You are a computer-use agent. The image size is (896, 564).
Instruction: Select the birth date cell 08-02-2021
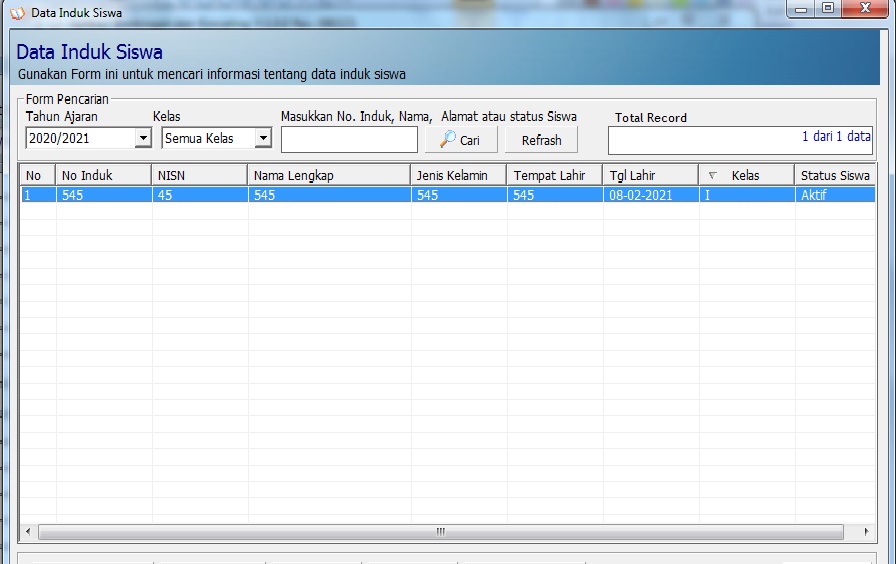pos(651,195)
